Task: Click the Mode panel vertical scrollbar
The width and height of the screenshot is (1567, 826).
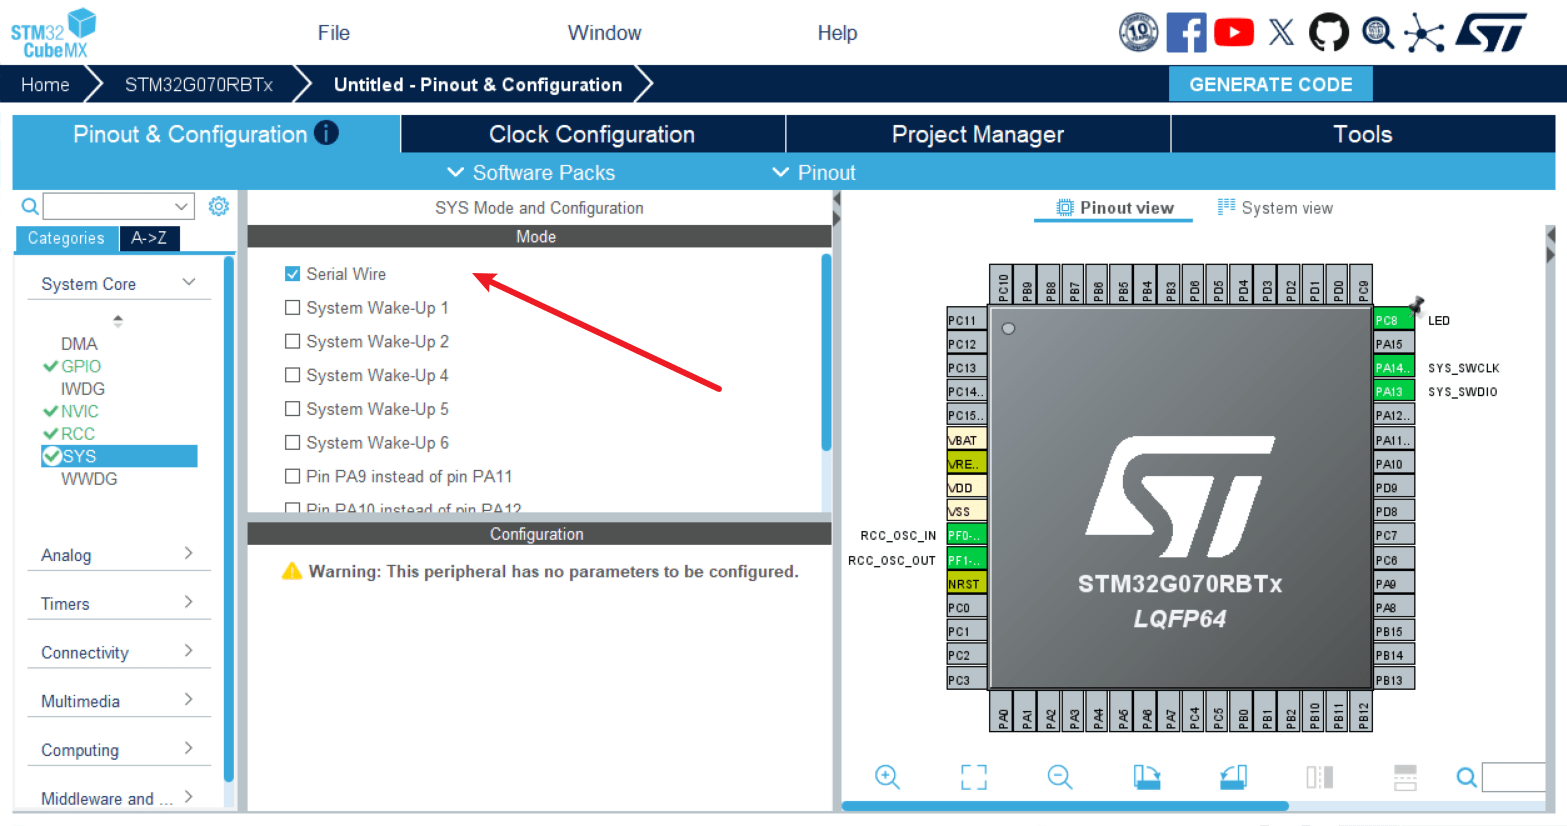Action: coord(826,352)
